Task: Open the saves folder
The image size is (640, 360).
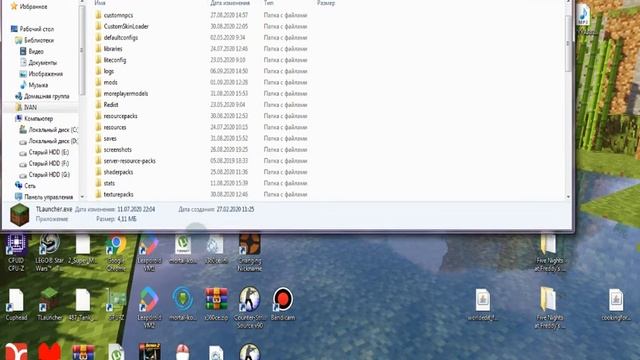Action: coord(110,138)
